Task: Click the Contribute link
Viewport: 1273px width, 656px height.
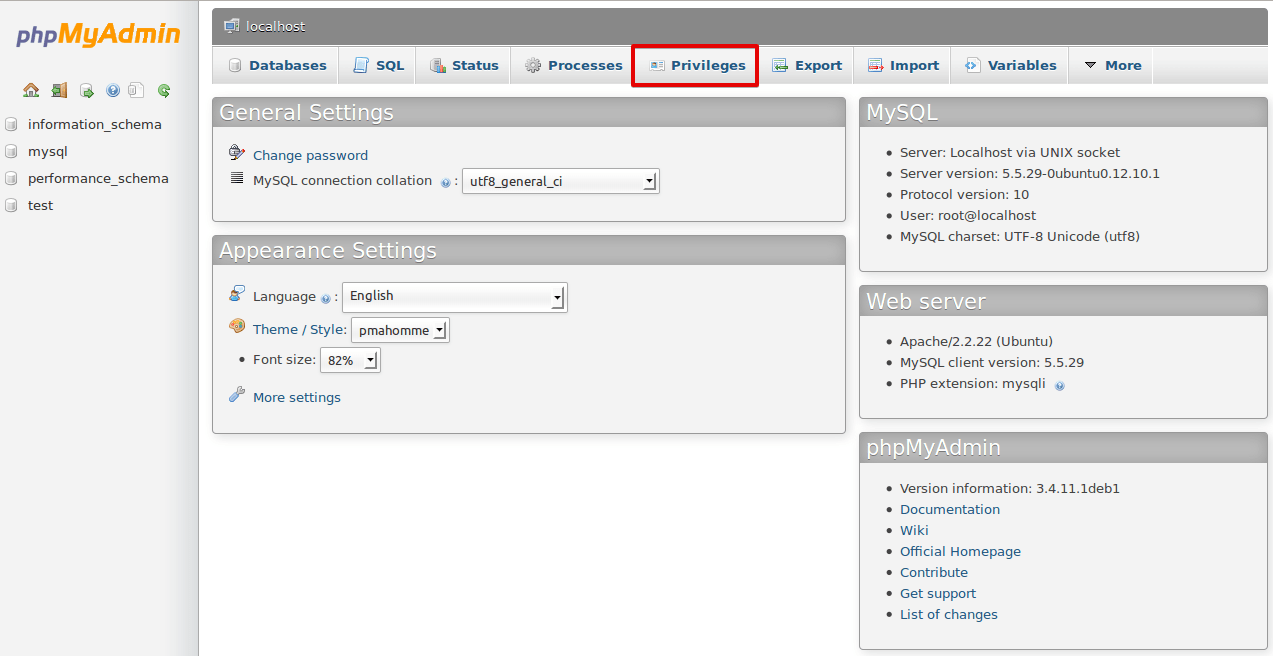Action: point(934,573)
